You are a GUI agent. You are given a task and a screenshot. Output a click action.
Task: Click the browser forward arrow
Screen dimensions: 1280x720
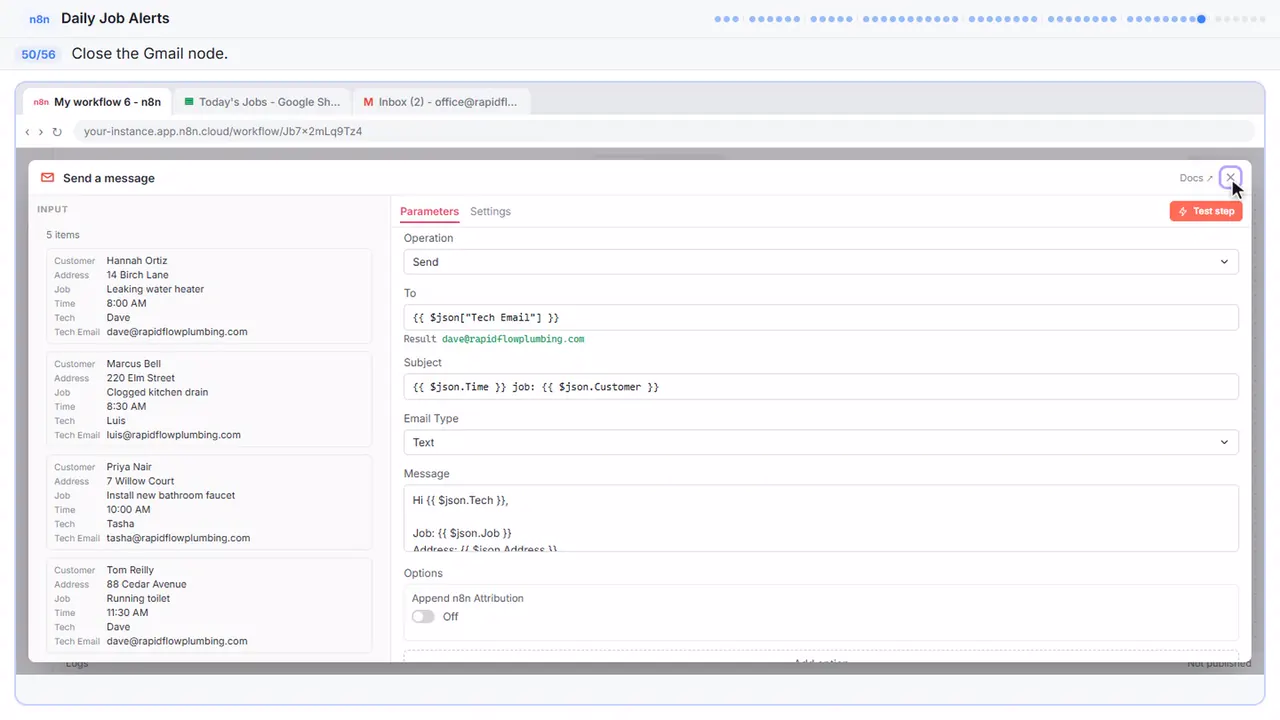pos(41,131)
